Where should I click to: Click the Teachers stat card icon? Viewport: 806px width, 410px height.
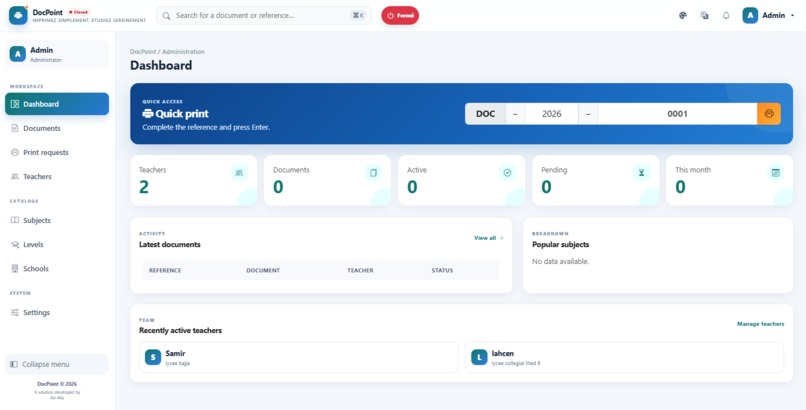(x=239, y=173)
